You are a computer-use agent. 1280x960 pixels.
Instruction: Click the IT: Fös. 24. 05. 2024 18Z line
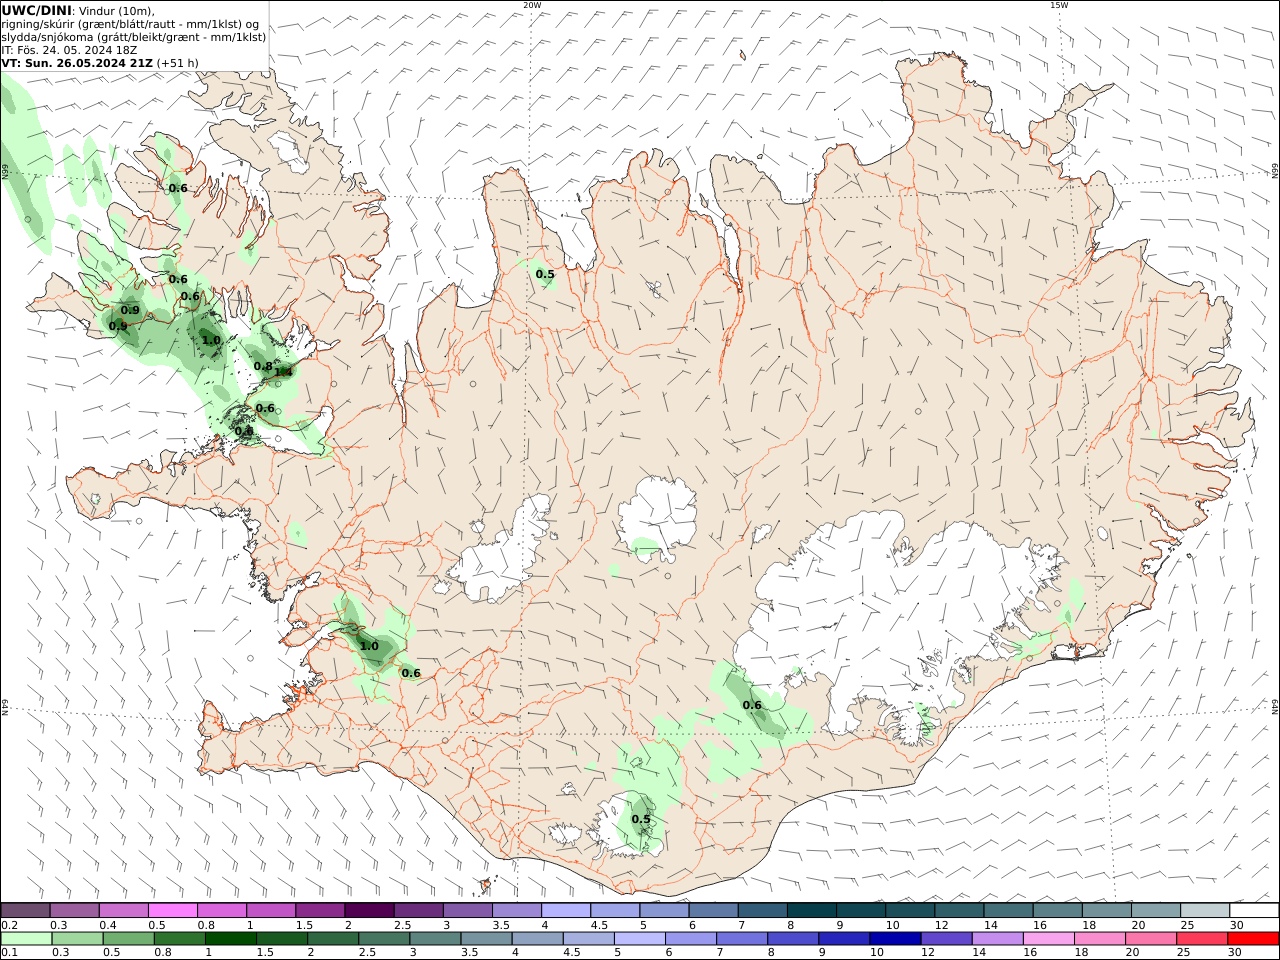tap(70, 49)
